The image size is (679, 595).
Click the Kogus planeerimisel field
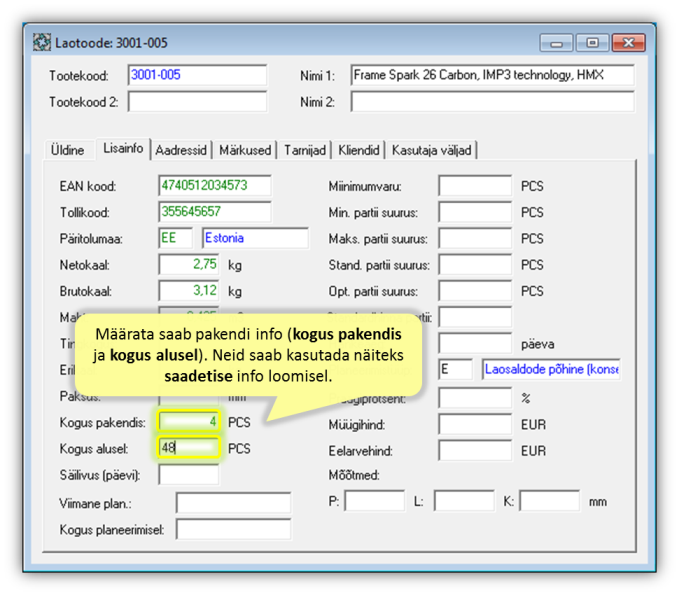[x=234, y=529]
